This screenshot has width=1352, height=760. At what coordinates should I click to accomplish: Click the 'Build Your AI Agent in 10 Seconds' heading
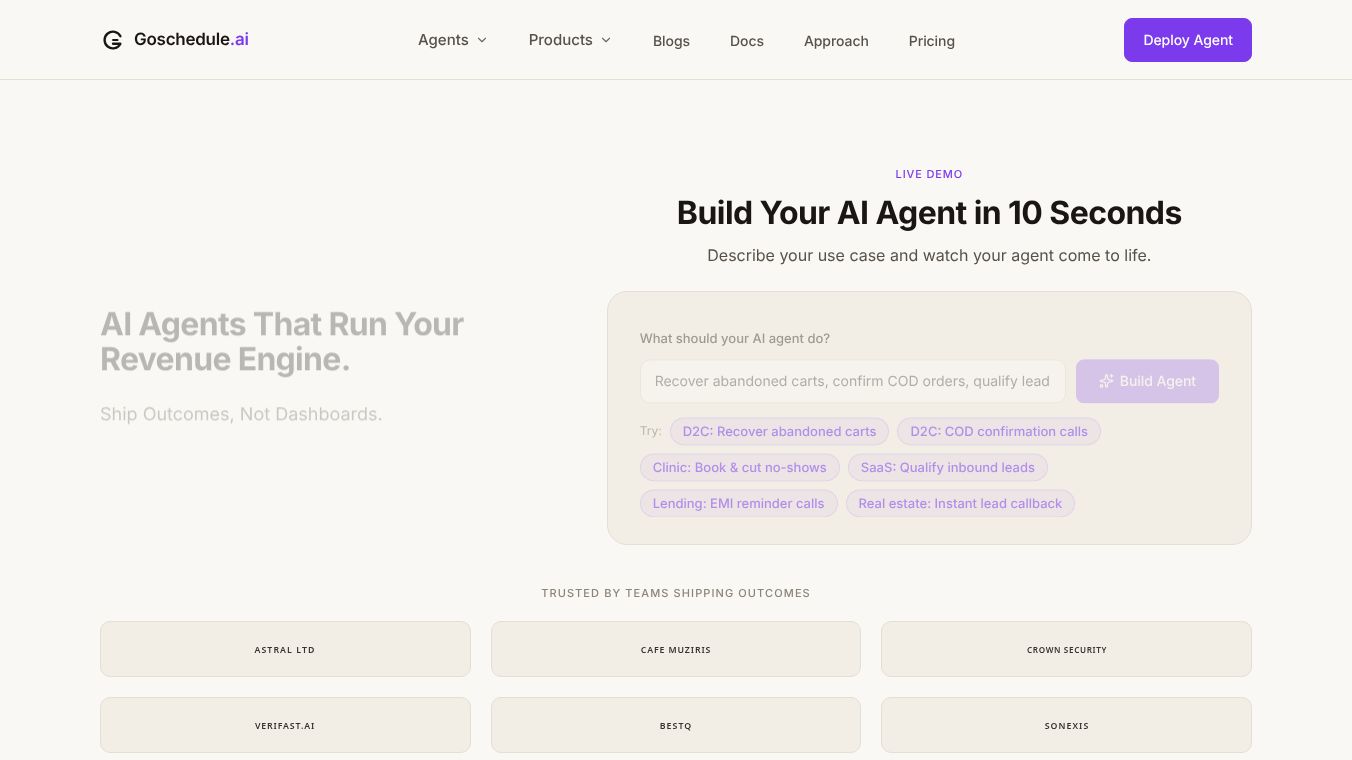929,213
